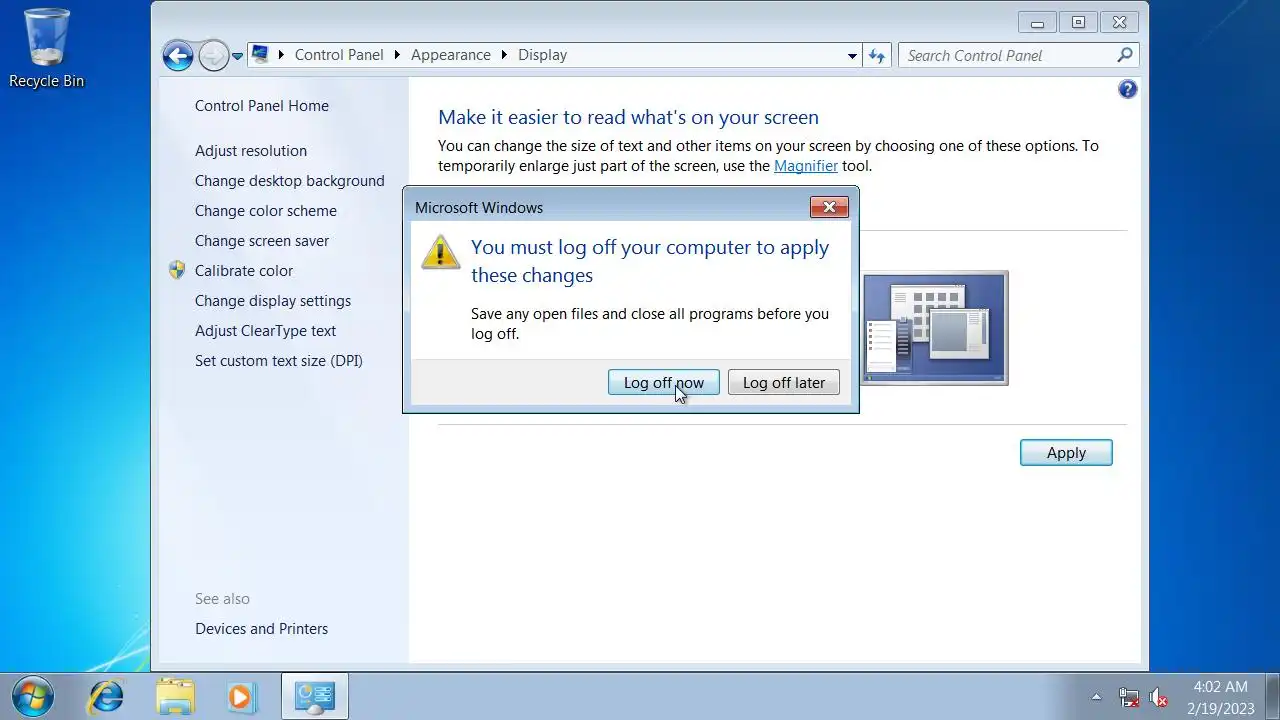Click Log off now in dialog
Image resolution: width=1280 pixels, height=720 pixels.
point(664,383)
